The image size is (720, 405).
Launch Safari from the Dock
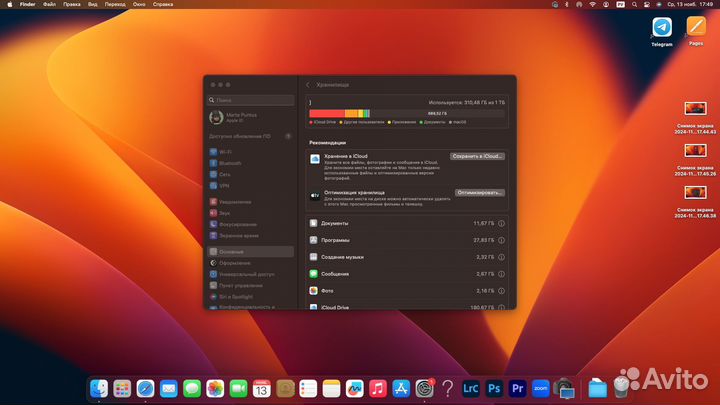click(x=146, y=388)
